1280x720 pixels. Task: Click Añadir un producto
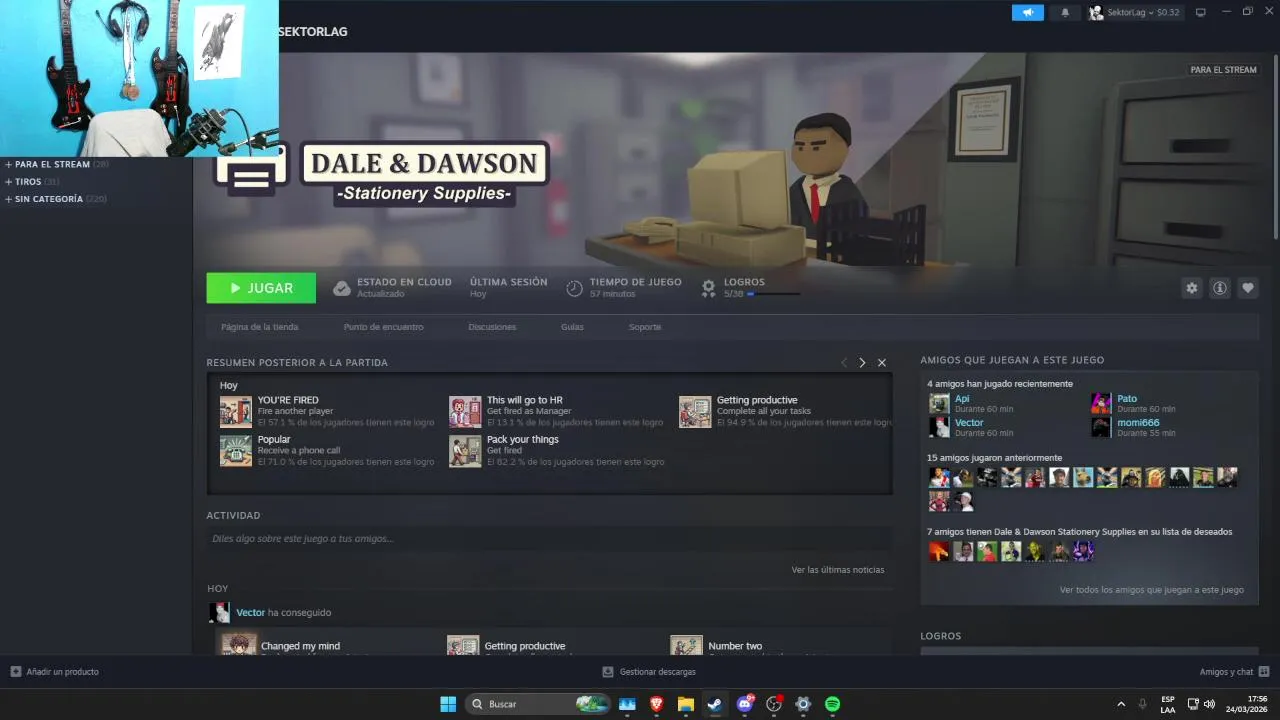pyautogui.click(x=55, y=672)
